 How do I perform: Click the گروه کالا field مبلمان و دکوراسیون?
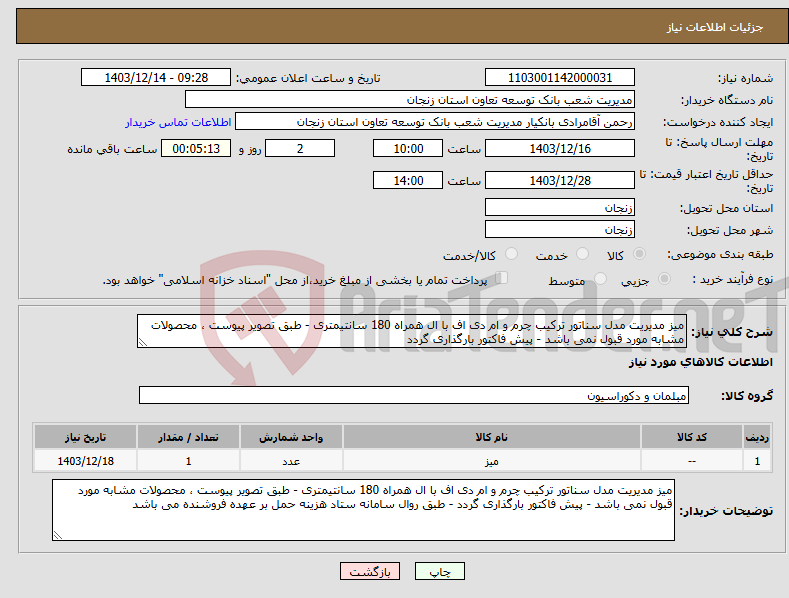click(x=414, y=395)
